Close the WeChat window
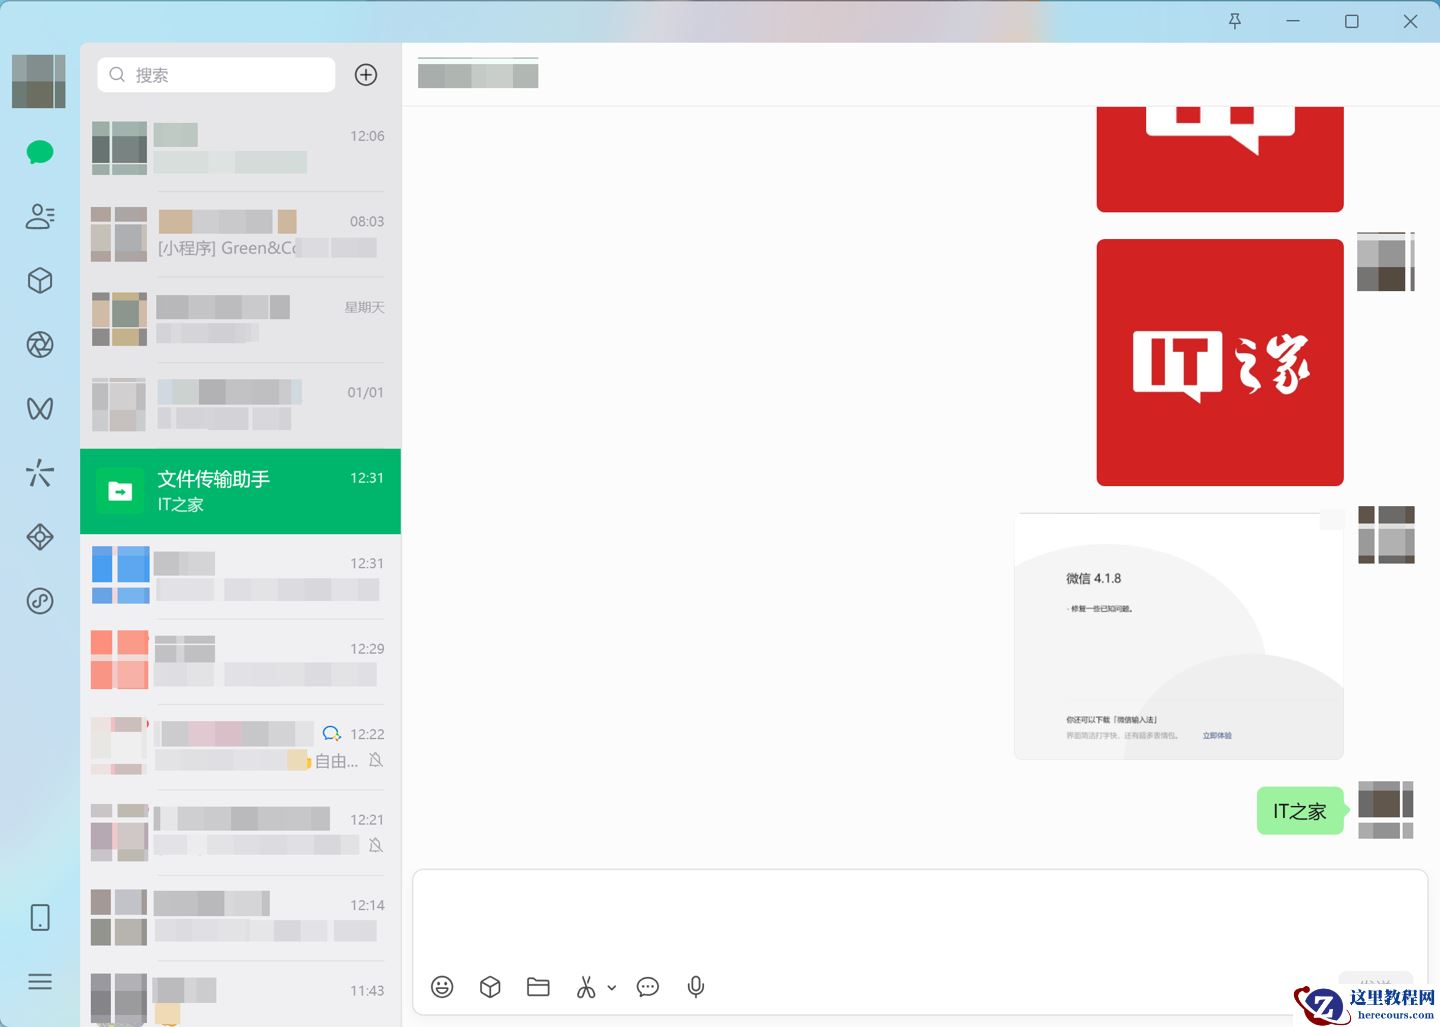Image resolution: width=1440 pixels, height=1027 pixels. (1411, 21)
